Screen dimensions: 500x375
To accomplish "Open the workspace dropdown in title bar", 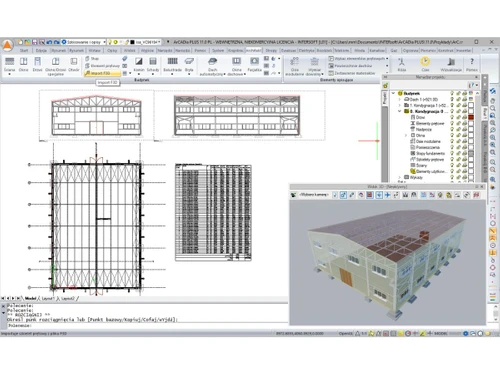I will tap(104, 42).
